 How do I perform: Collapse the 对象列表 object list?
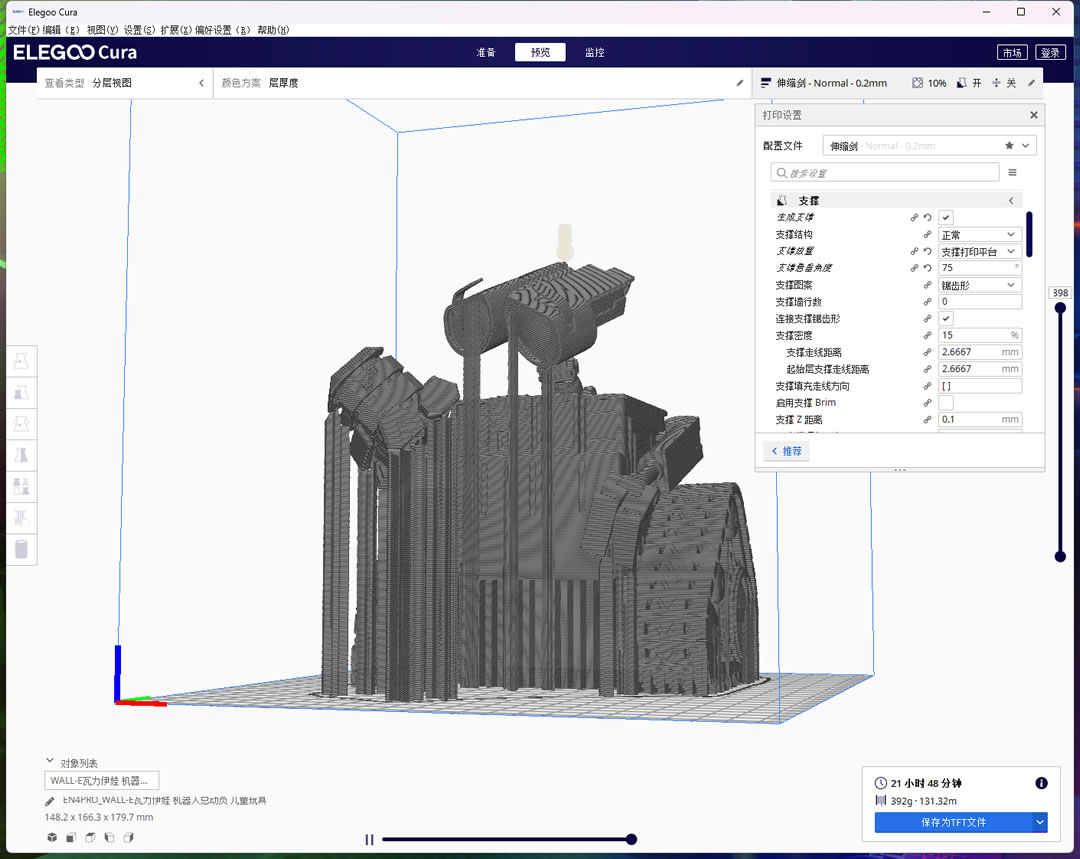50,761
